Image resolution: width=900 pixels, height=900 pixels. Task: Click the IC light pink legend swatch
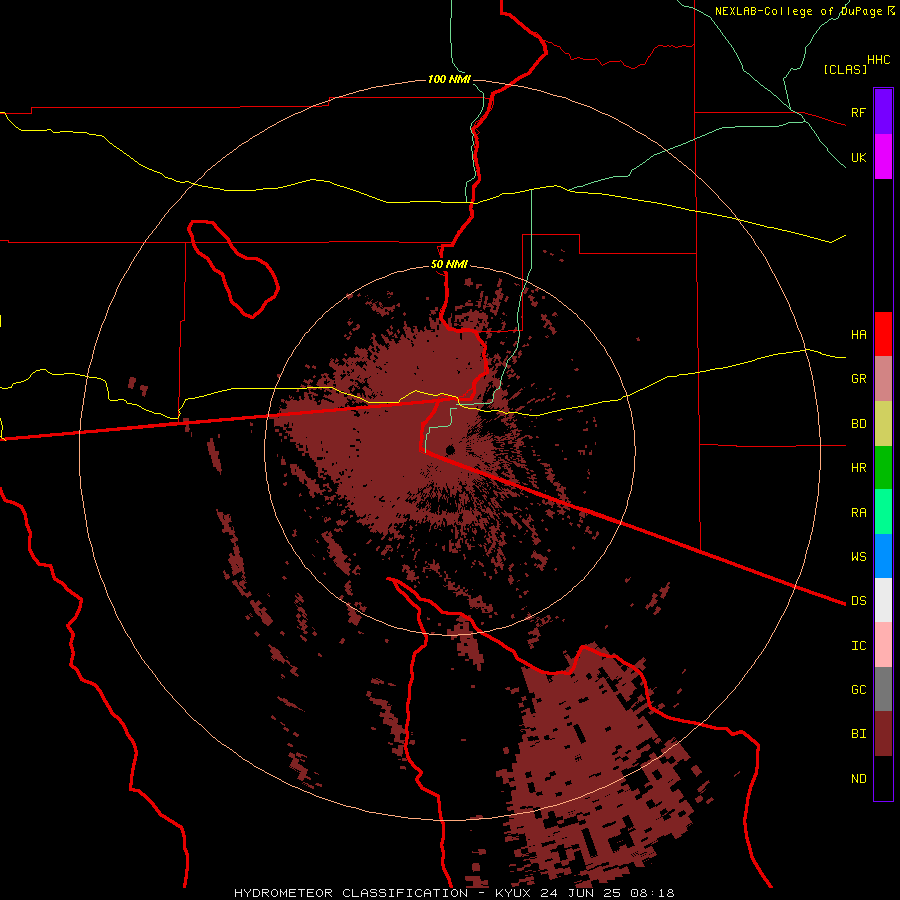(883, 645)
